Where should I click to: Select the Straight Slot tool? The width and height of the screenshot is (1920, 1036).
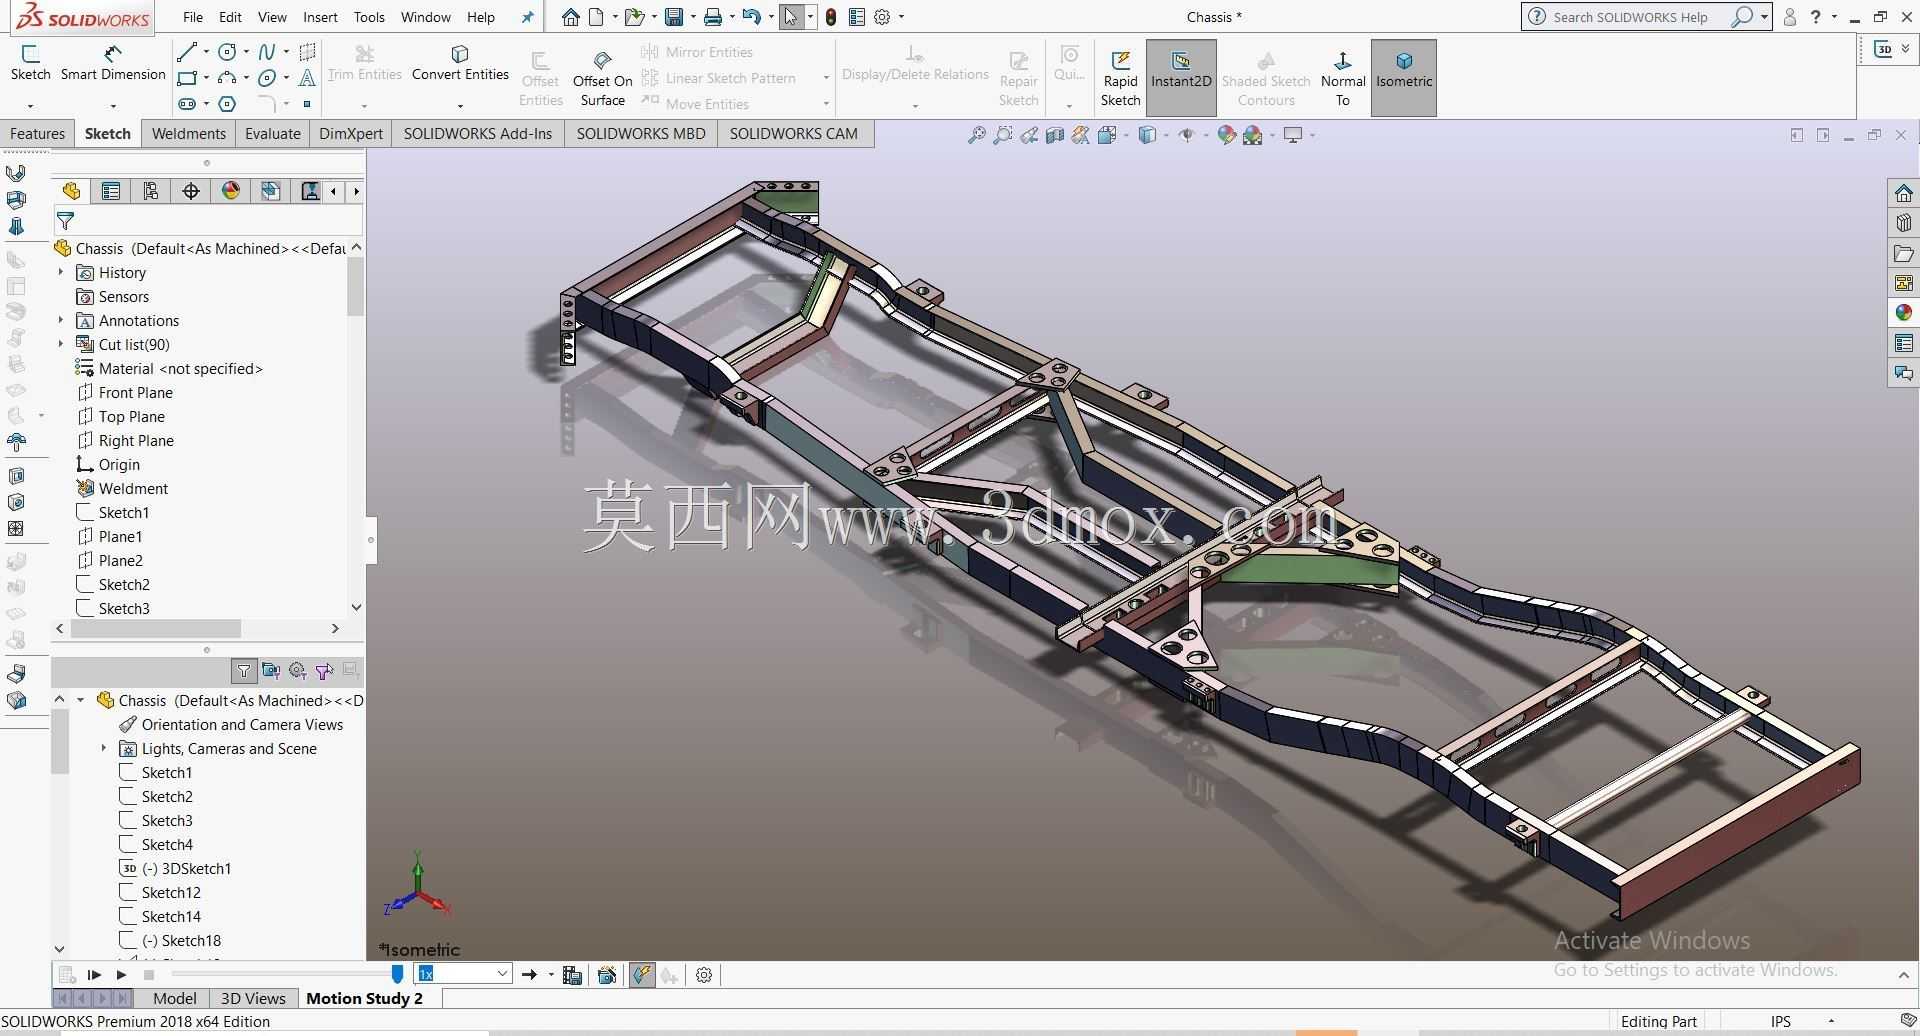click(186, 103)
